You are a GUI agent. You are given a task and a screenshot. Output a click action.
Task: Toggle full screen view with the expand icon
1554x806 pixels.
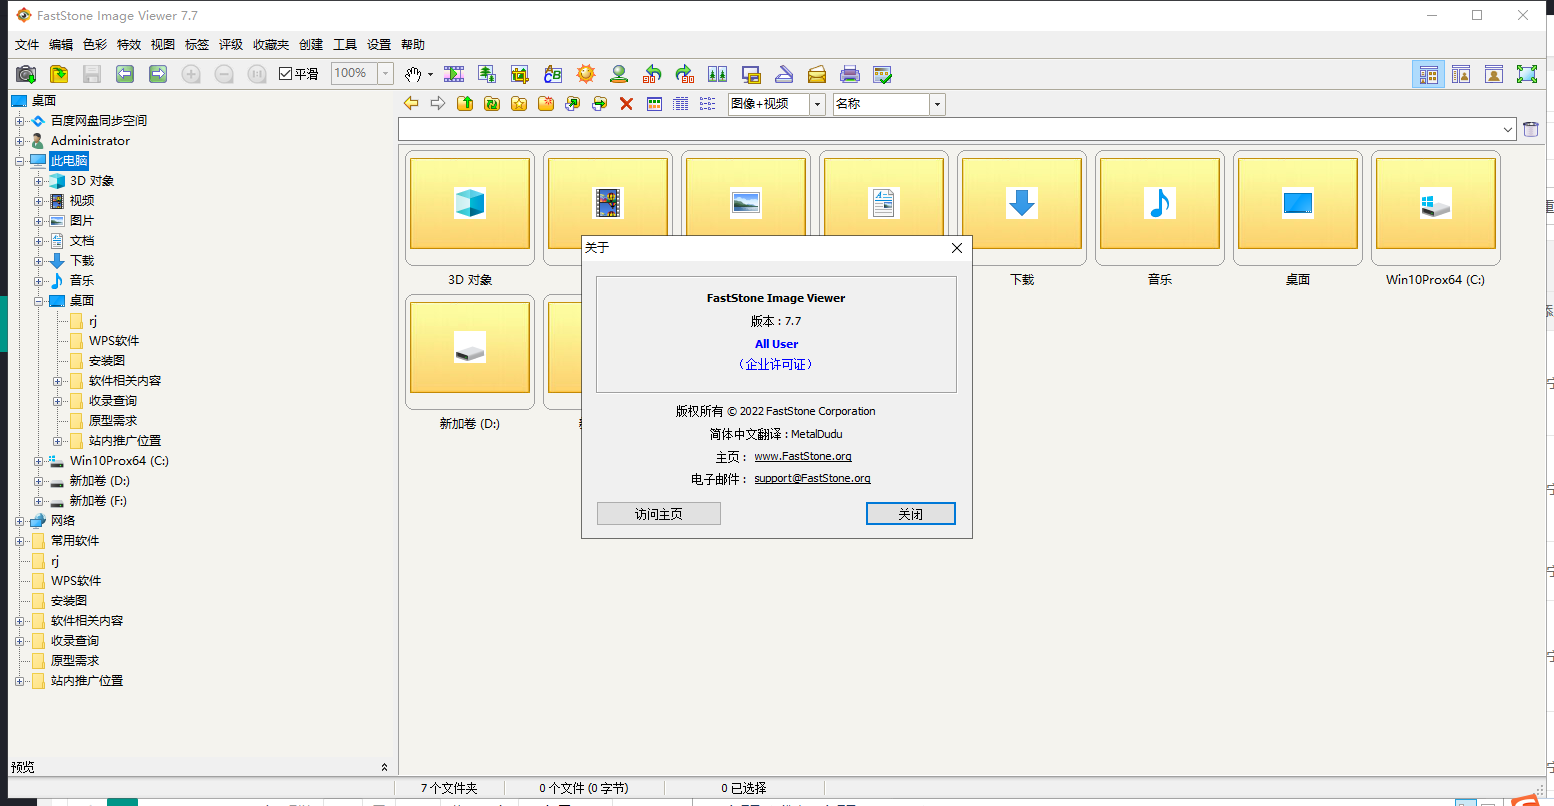pos(1528,73)
